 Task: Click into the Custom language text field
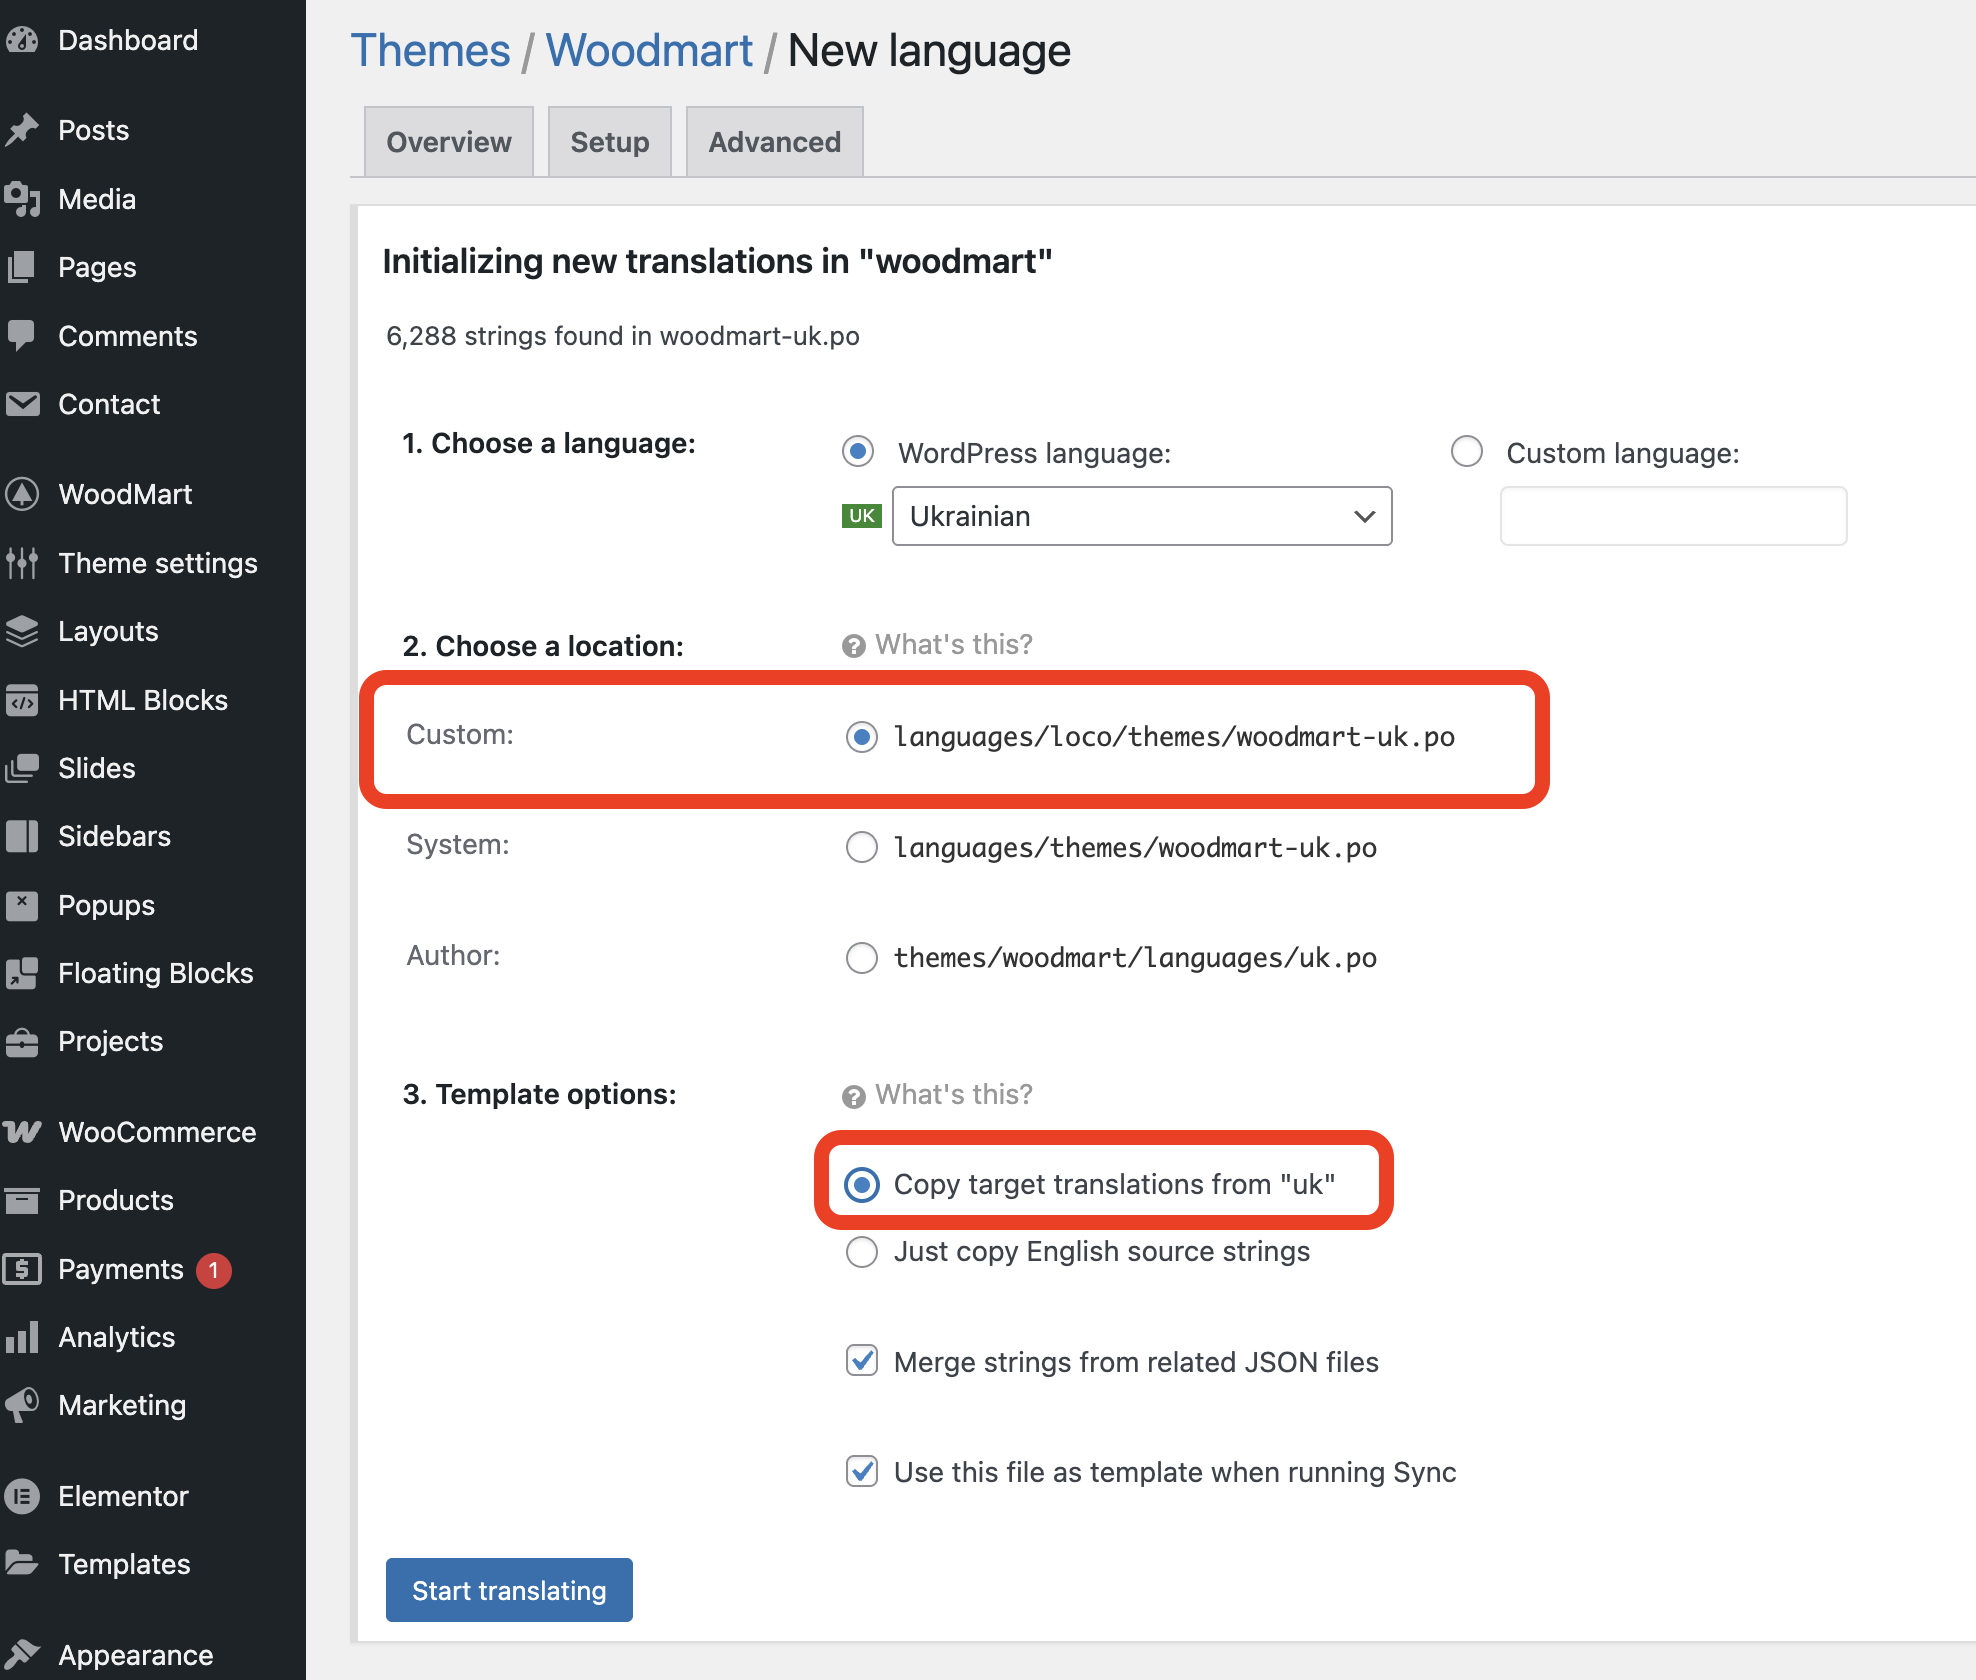point(1673,516)
